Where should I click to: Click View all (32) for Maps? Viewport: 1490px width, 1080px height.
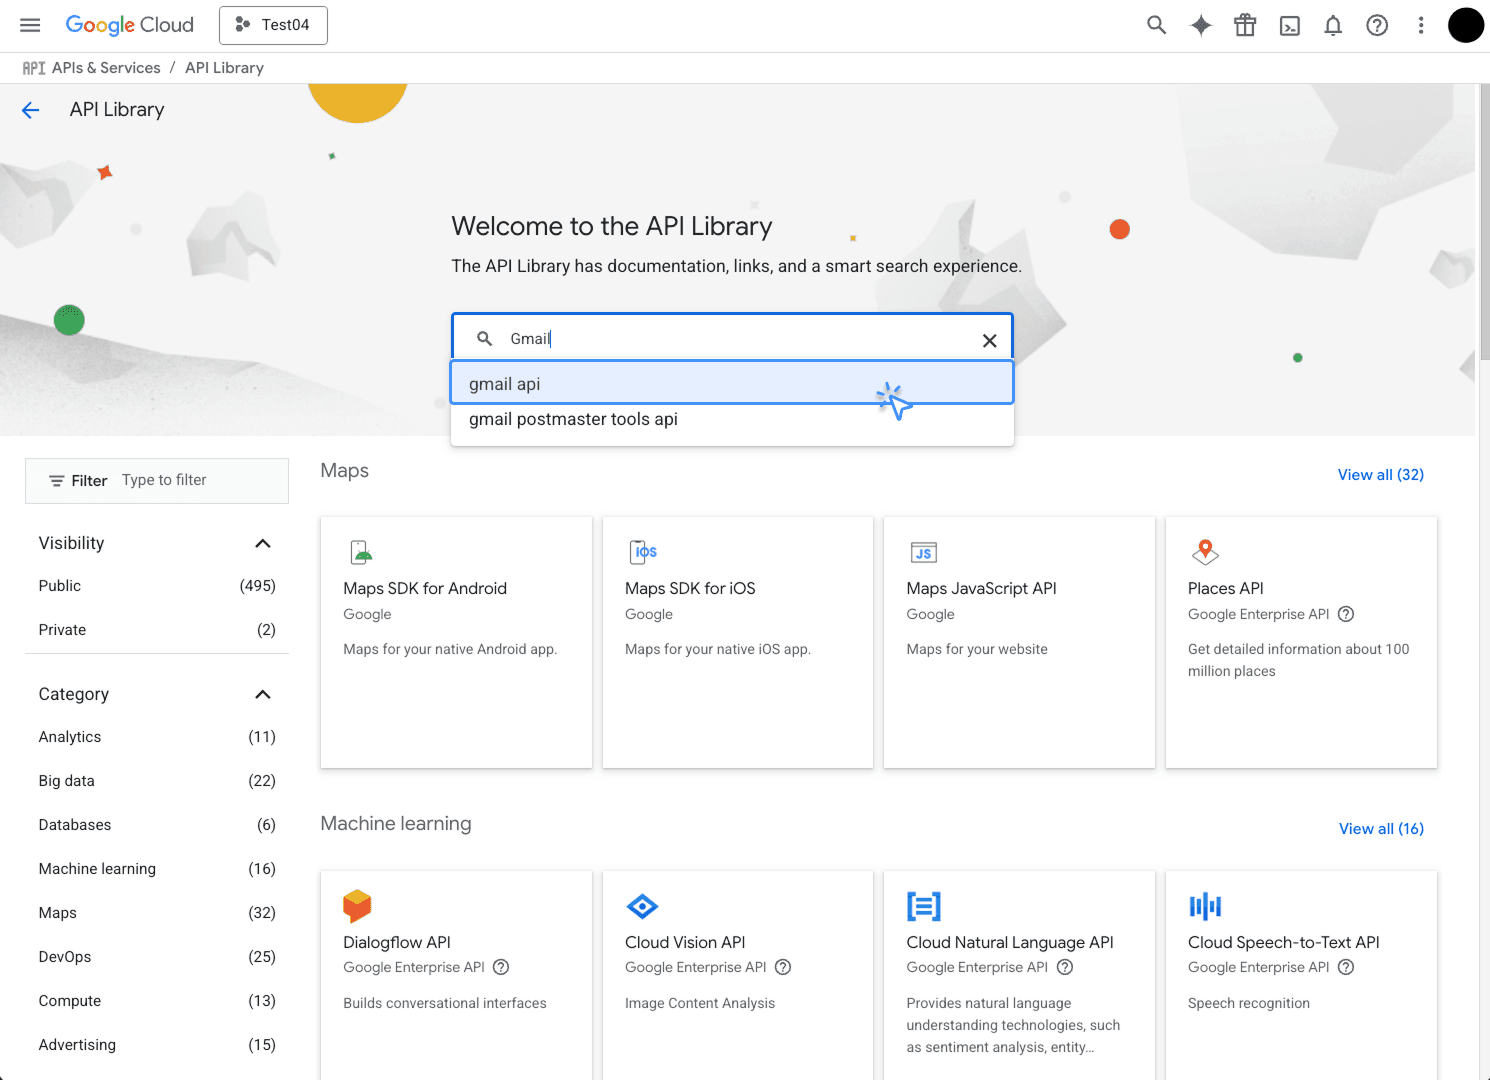[1381, 475]
